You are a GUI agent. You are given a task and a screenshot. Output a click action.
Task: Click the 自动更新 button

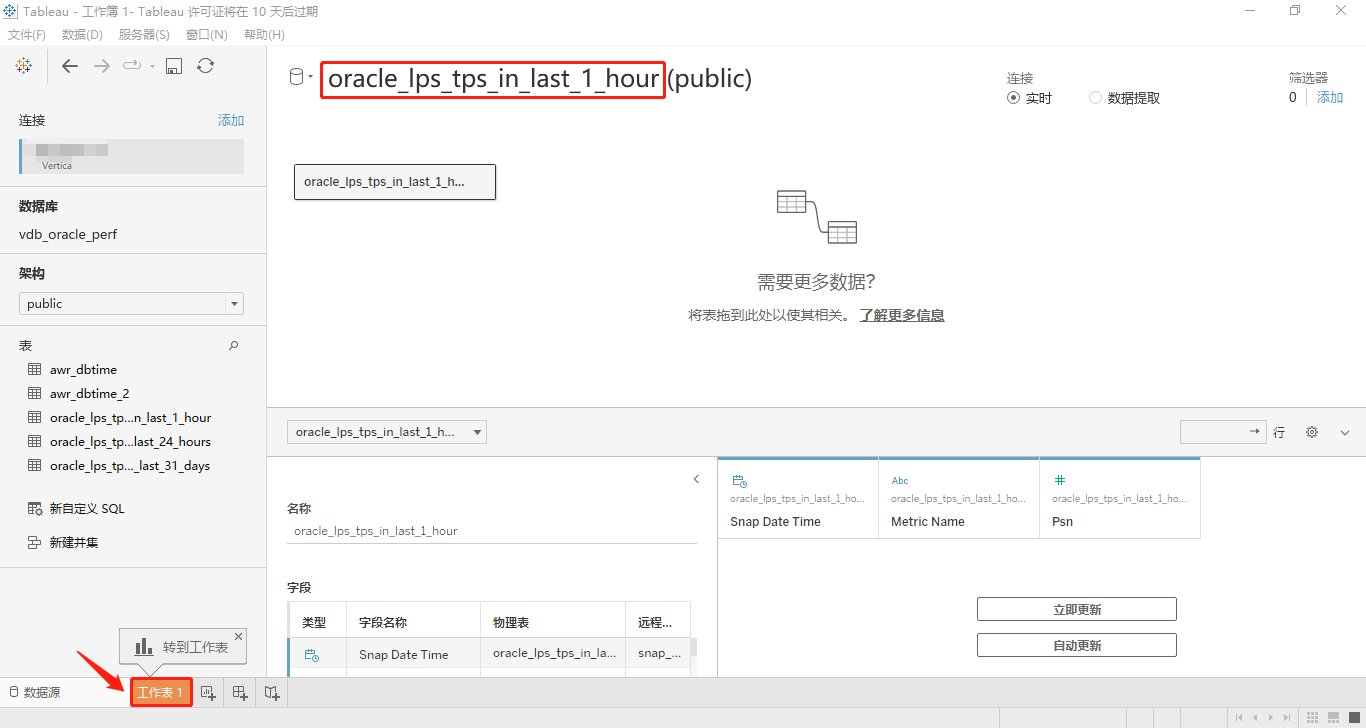[x=1077, y=645]
